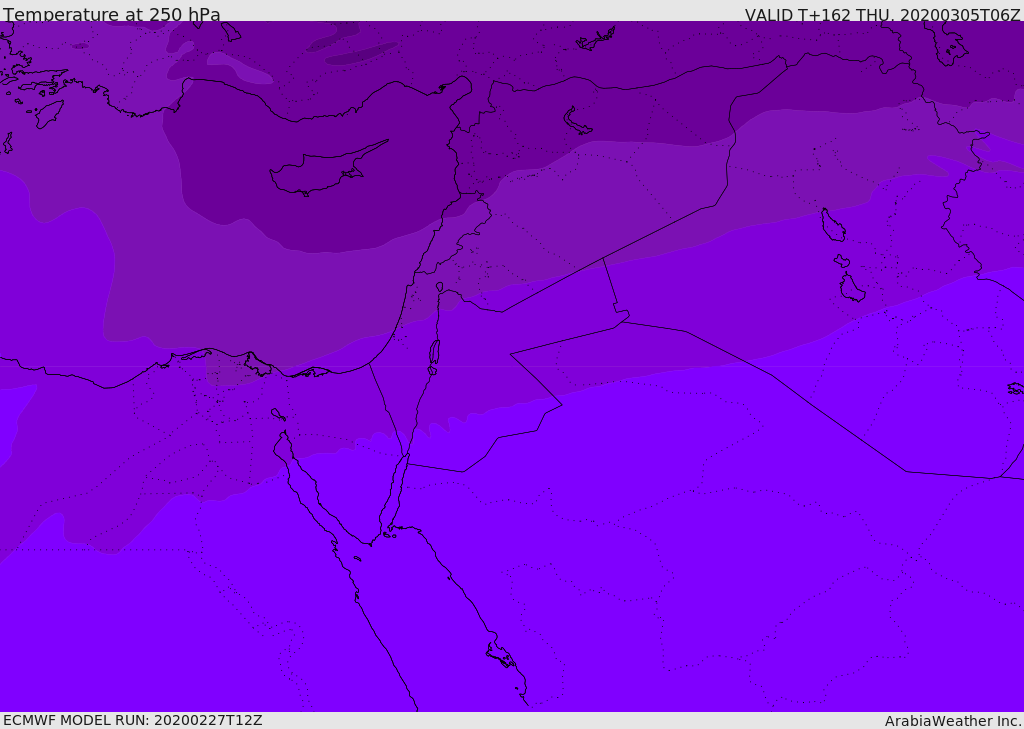Click the 'ArabiaWeather Inc.' credit text
The image size is (1024, 729).
point(953,721)
